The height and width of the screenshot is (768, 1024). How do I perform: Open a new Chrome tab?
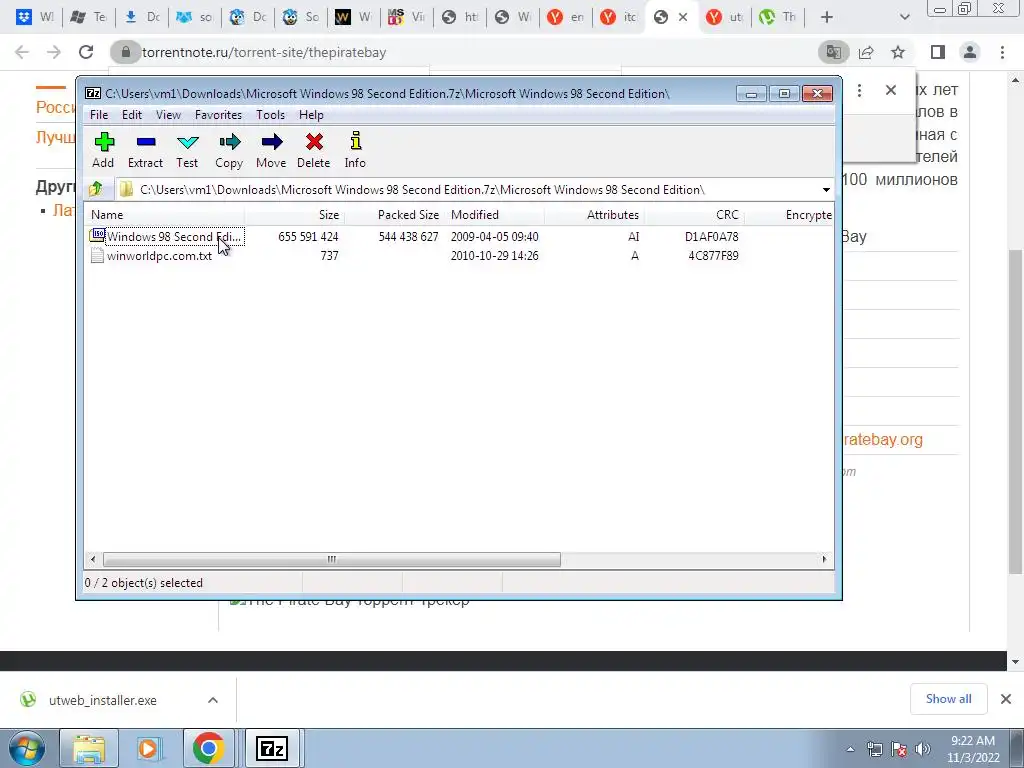click(827, 17)
